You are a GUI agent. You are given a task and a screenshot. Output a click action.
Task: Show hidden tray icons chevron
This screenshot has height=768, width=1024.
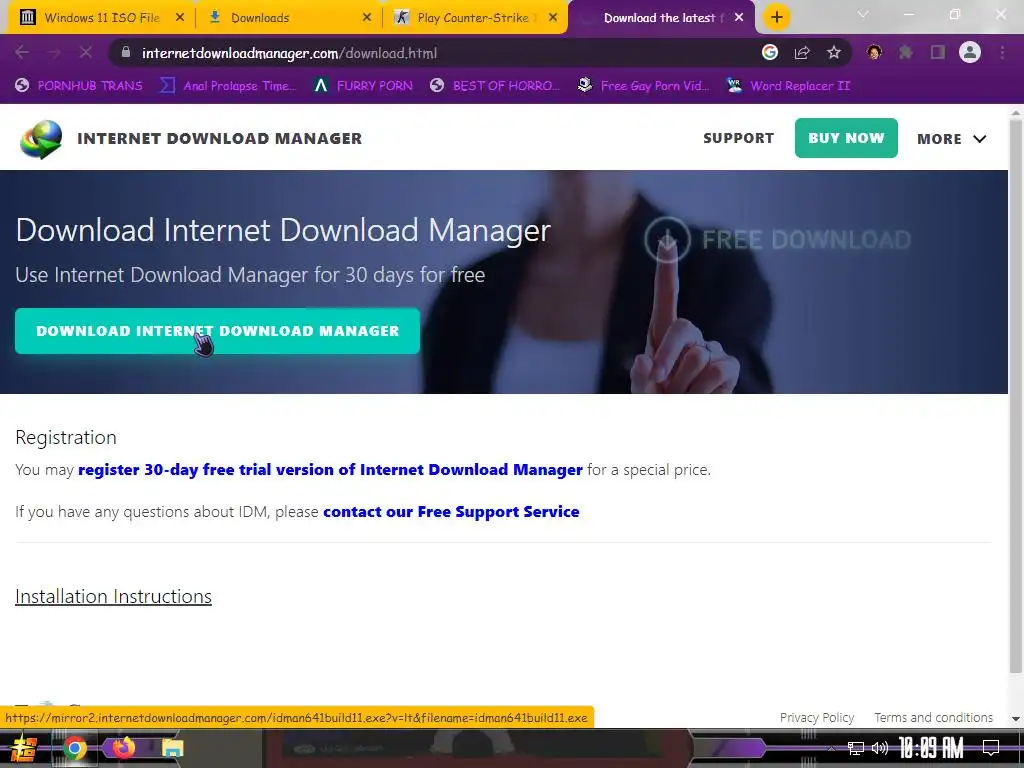click(x=831, y=748)
